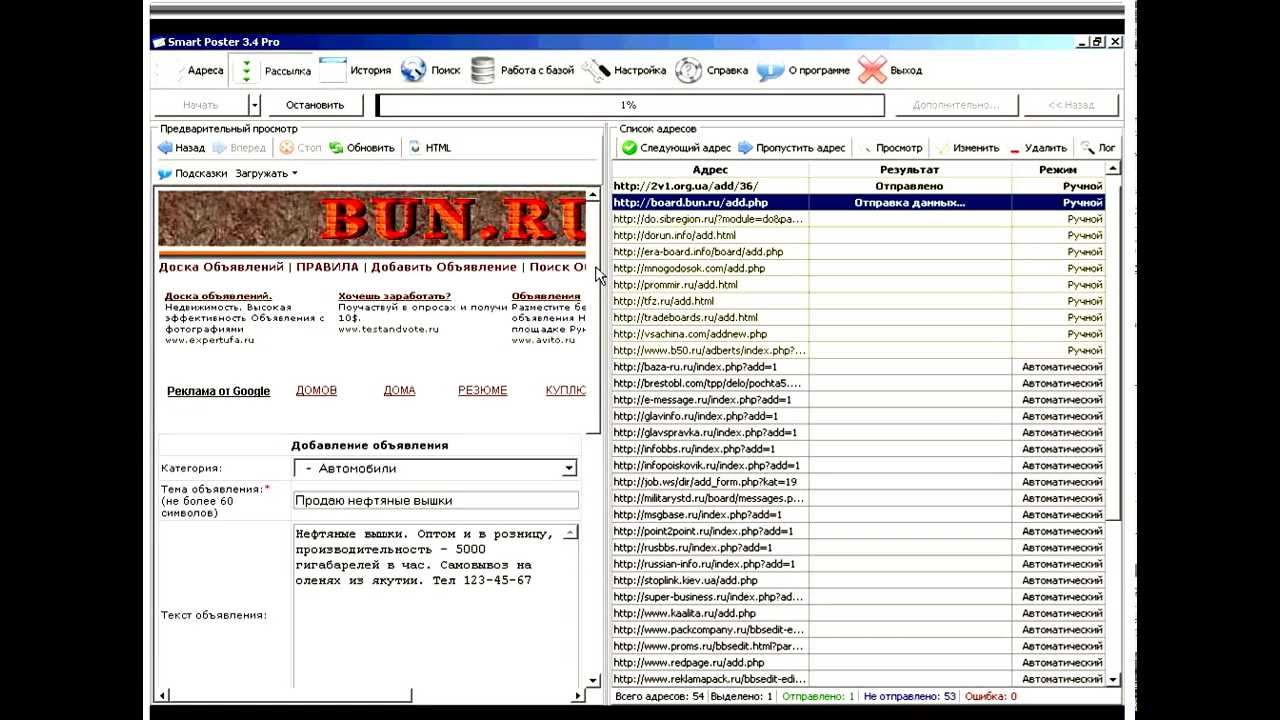Sort by the Результат column header

(909, 170)
